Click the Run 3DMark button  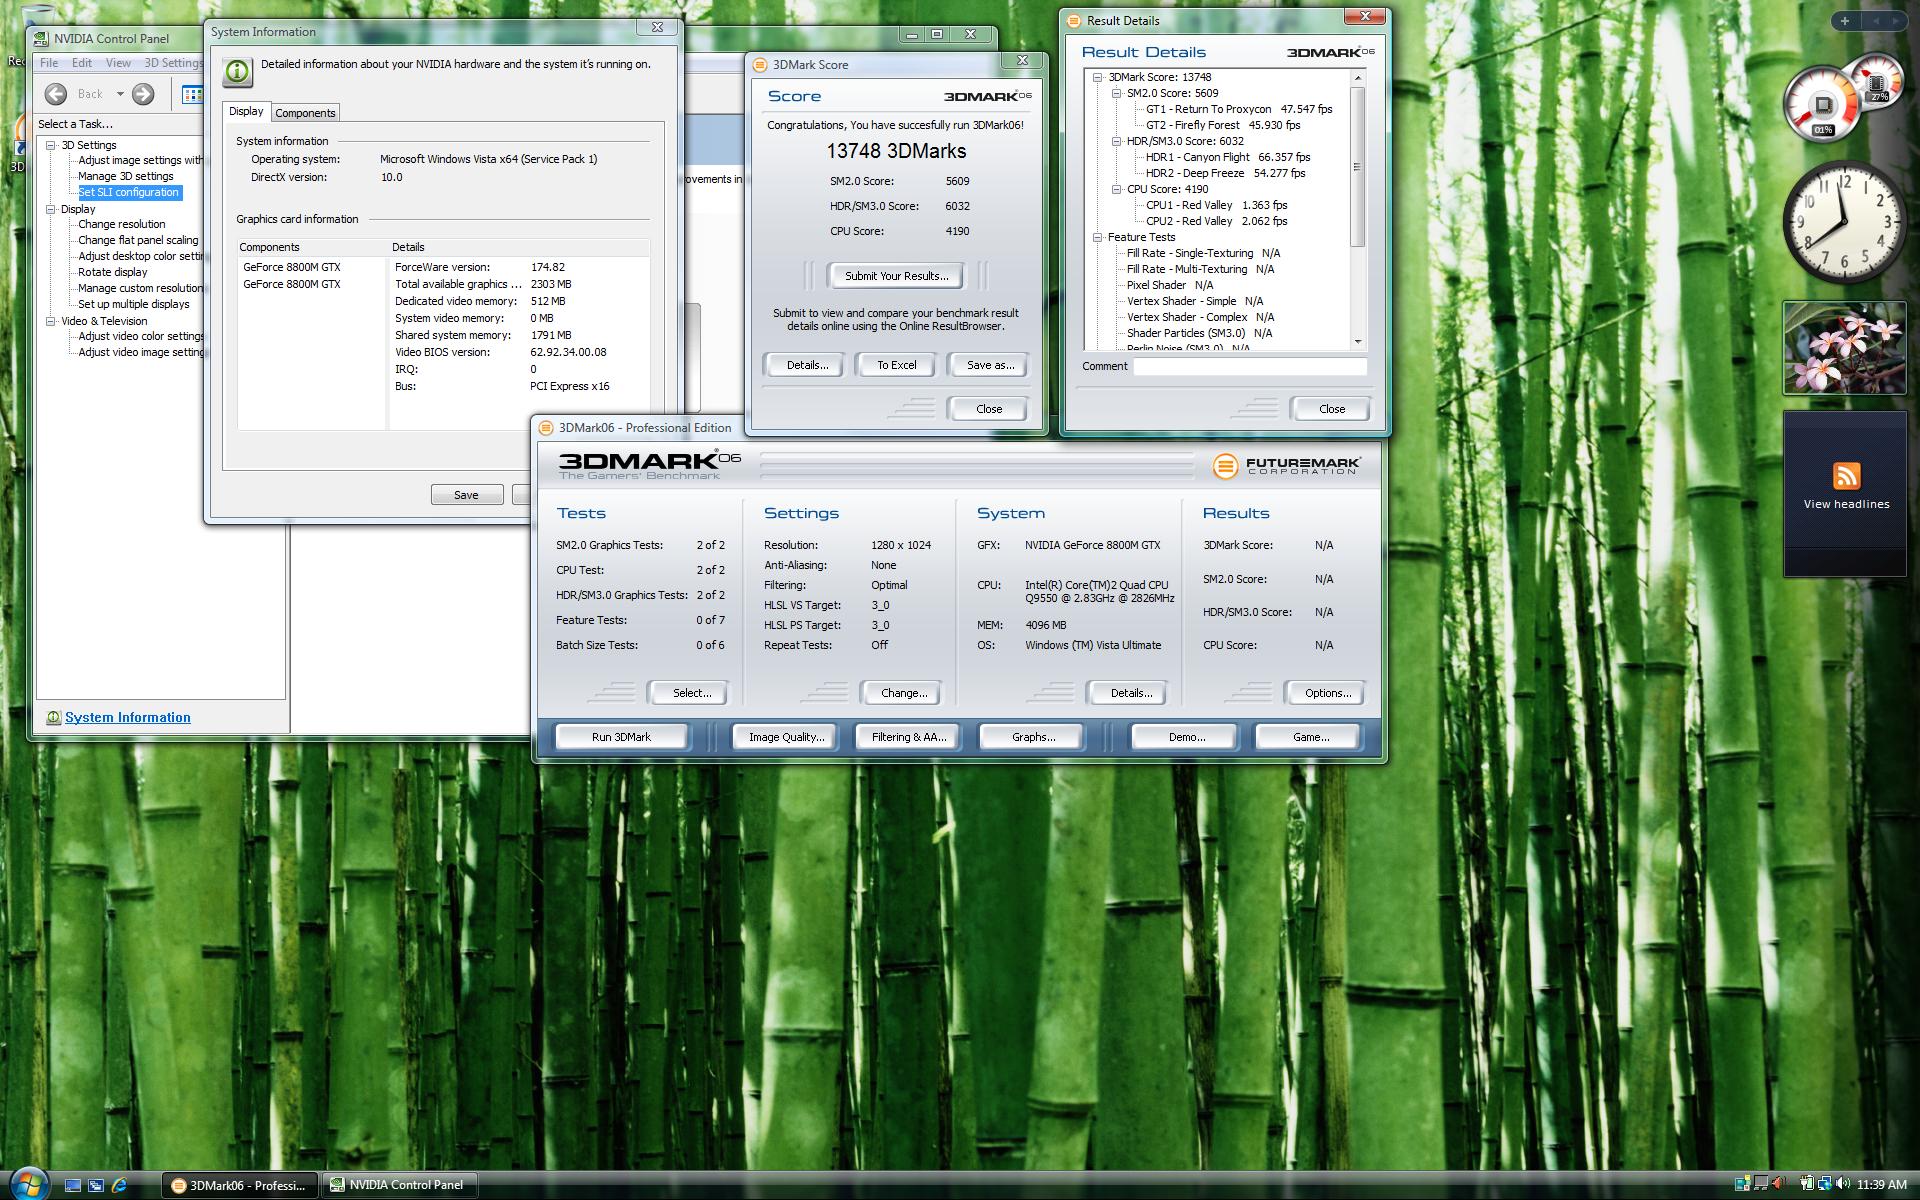click(621, 737)
